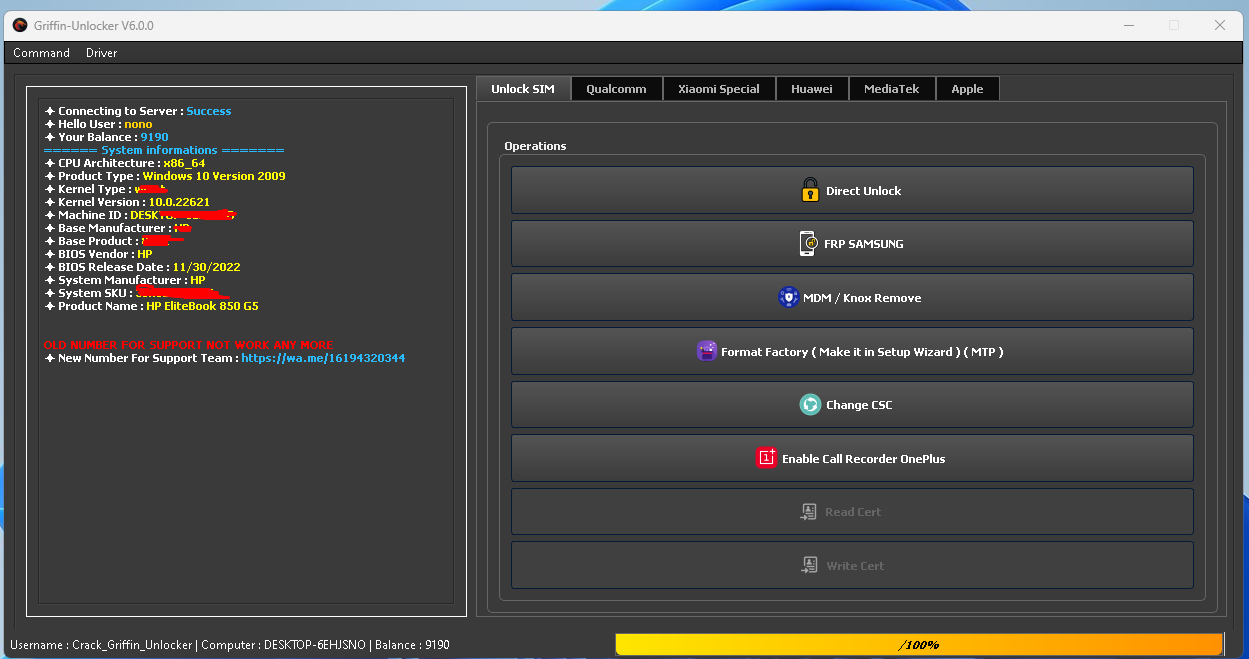Click the Read Cert certificate icon
This screenshot has width=1249, height=659.
click(810, 512)
